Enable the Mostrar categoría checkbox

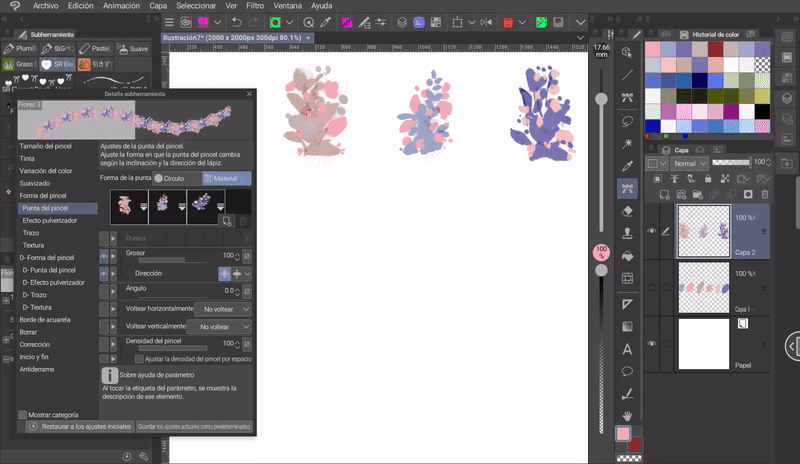tap(23, 414)
